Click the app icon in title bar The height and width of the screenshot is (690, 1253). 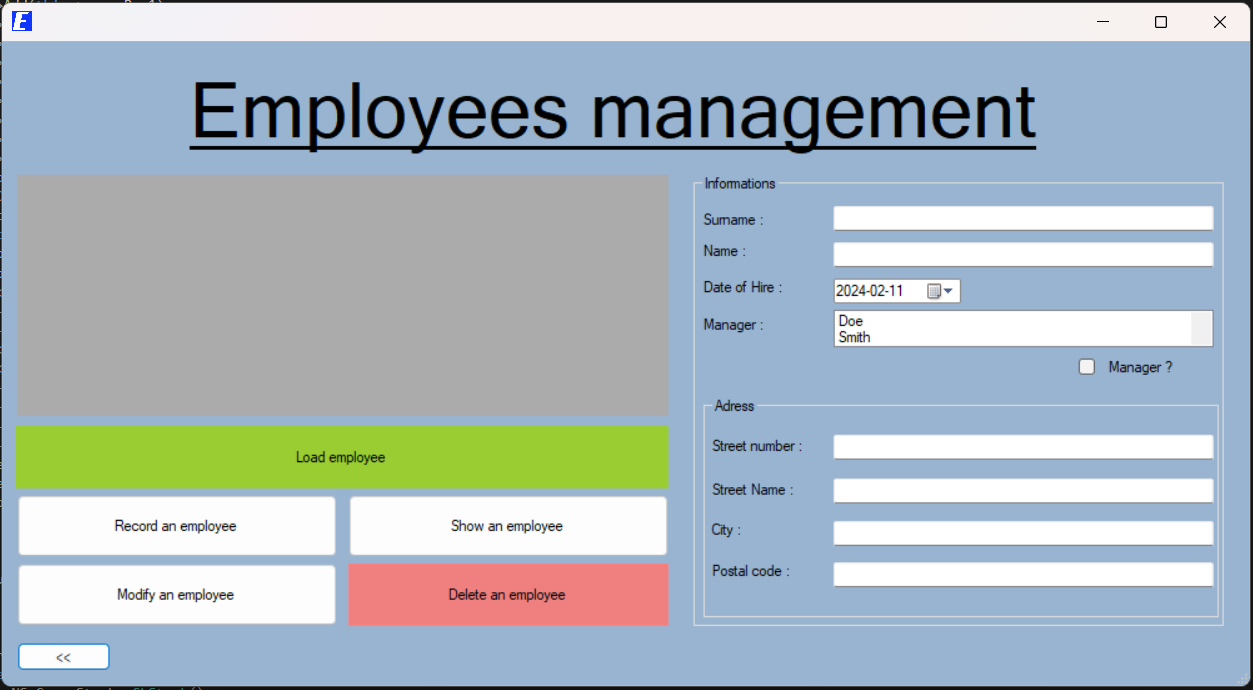coord(22,21)
